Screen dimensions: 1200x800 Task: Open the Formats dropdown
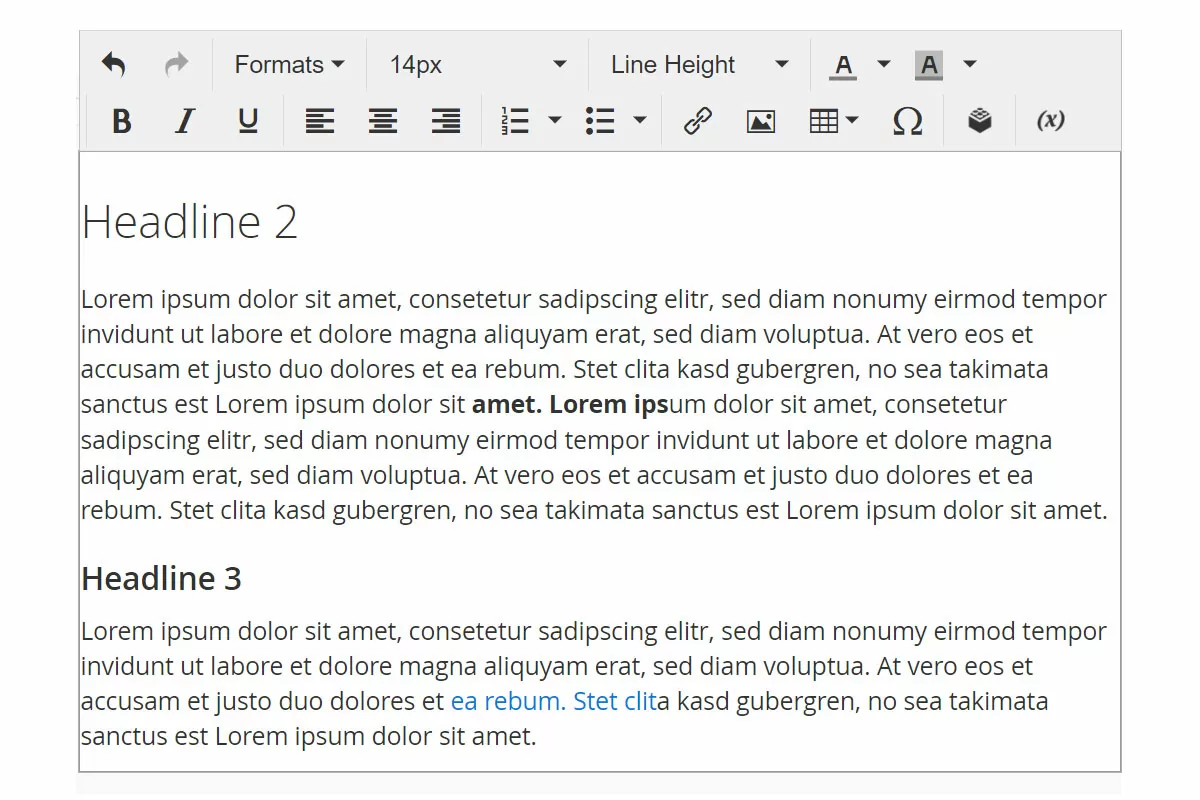[x=288, y=64]
